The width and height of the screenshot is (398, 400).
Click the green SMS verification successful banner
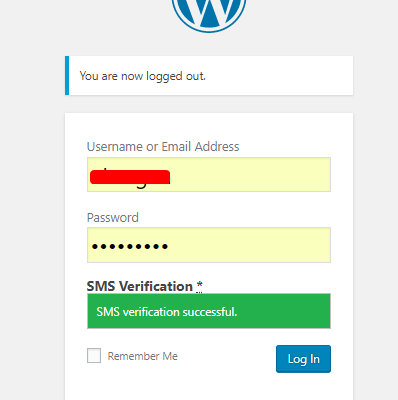tap(209, 311)
